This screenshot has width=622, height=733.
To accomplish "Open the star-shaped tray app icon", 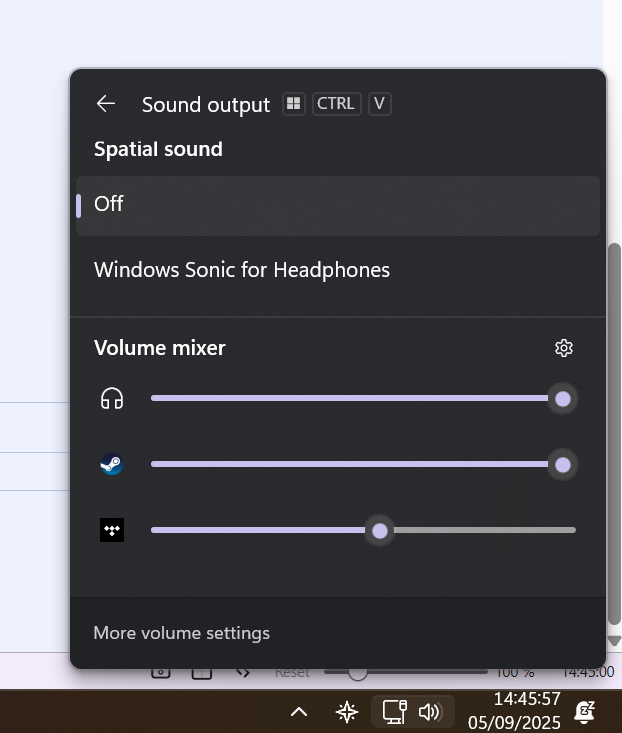I will [x=347, y=712].
